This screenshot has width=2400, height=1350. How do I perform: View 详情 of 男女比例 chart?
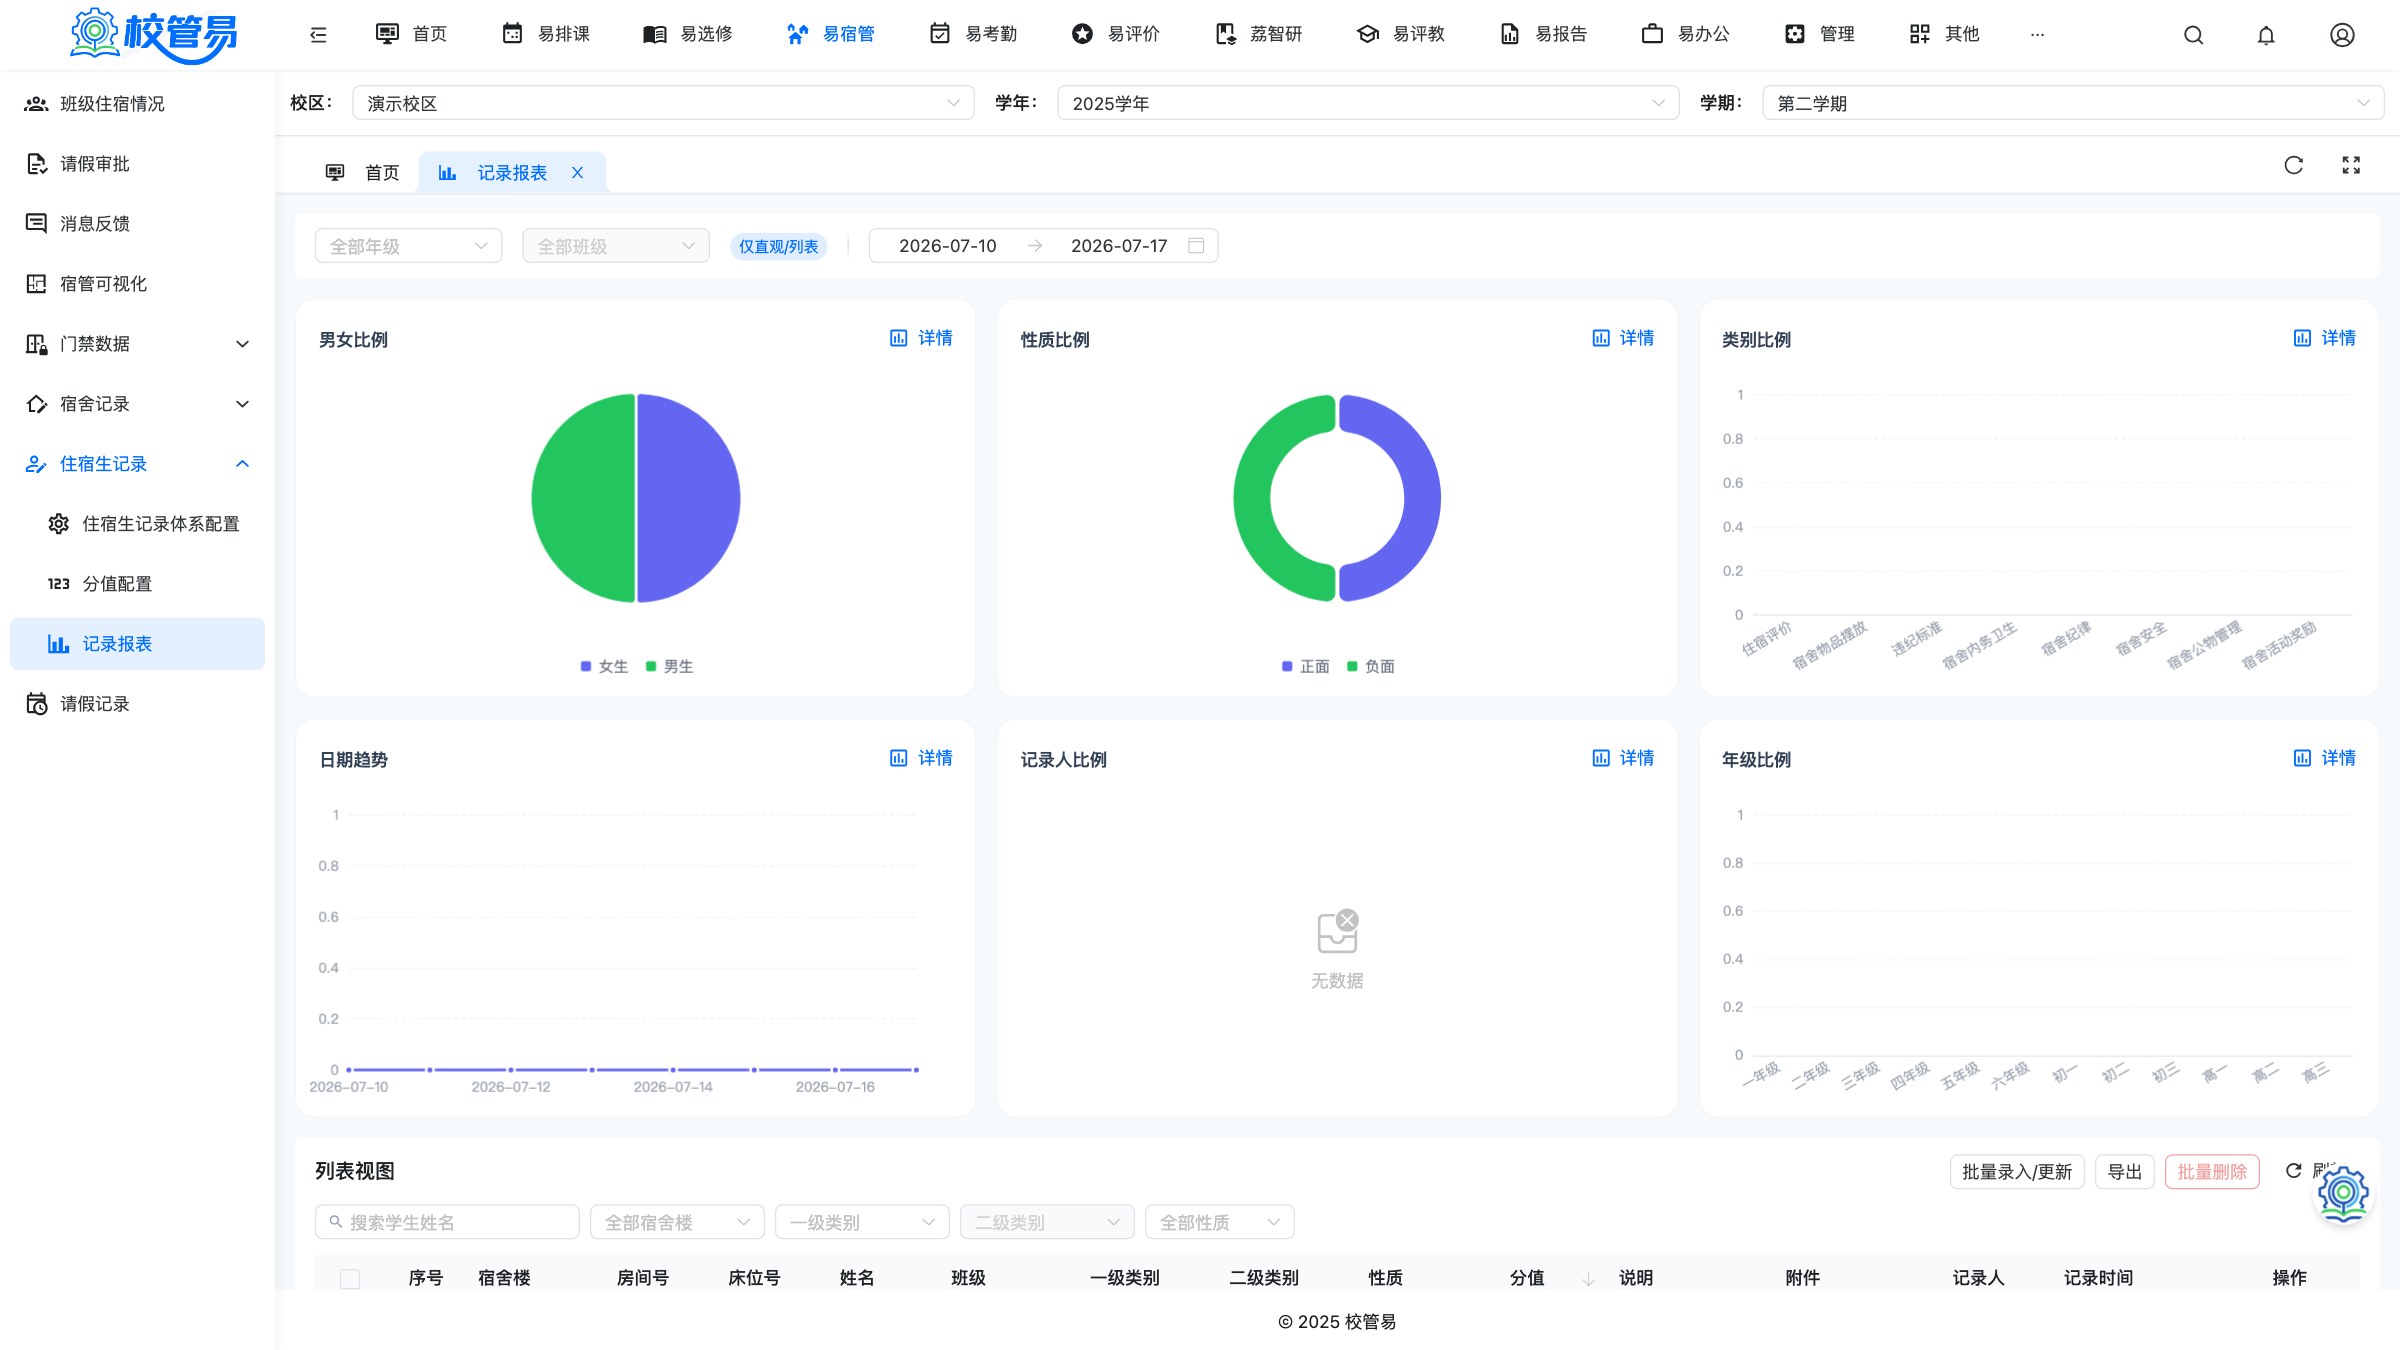pyautogui.click(x=921, y=338)
